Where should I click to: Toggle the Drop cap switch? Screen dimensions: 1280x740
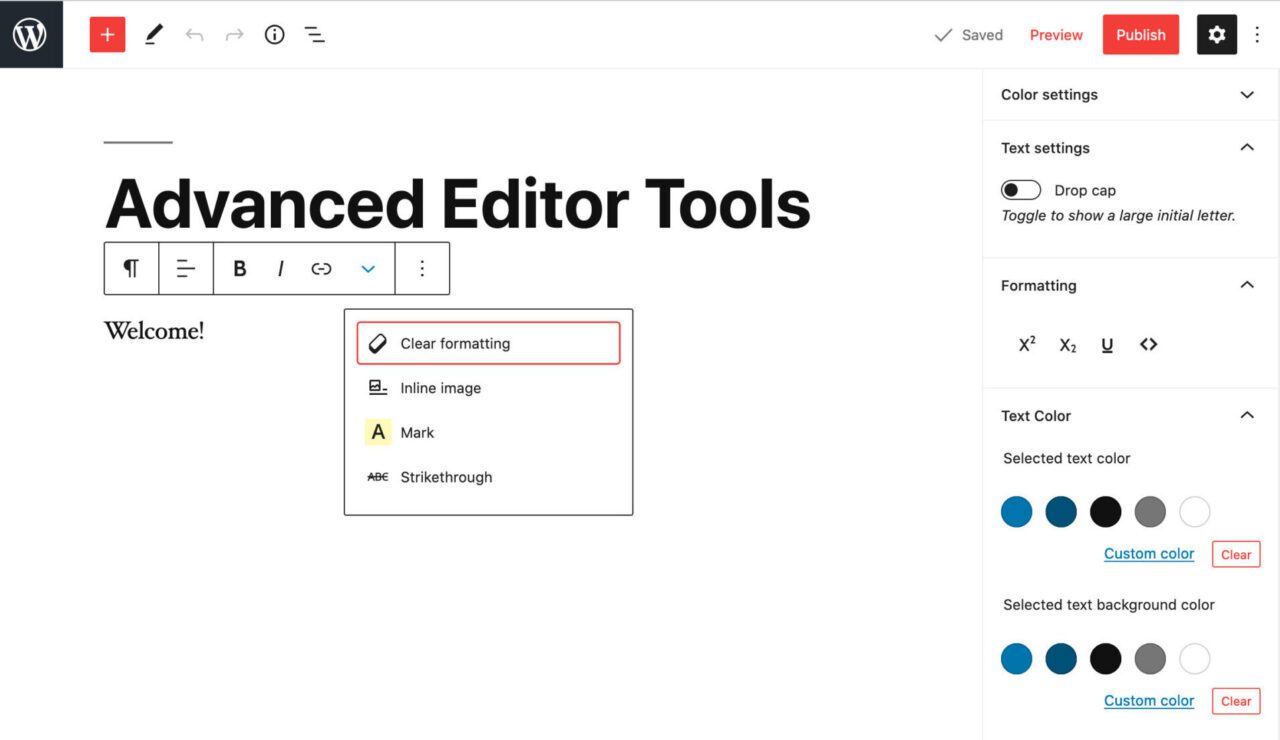(1020, 189)
